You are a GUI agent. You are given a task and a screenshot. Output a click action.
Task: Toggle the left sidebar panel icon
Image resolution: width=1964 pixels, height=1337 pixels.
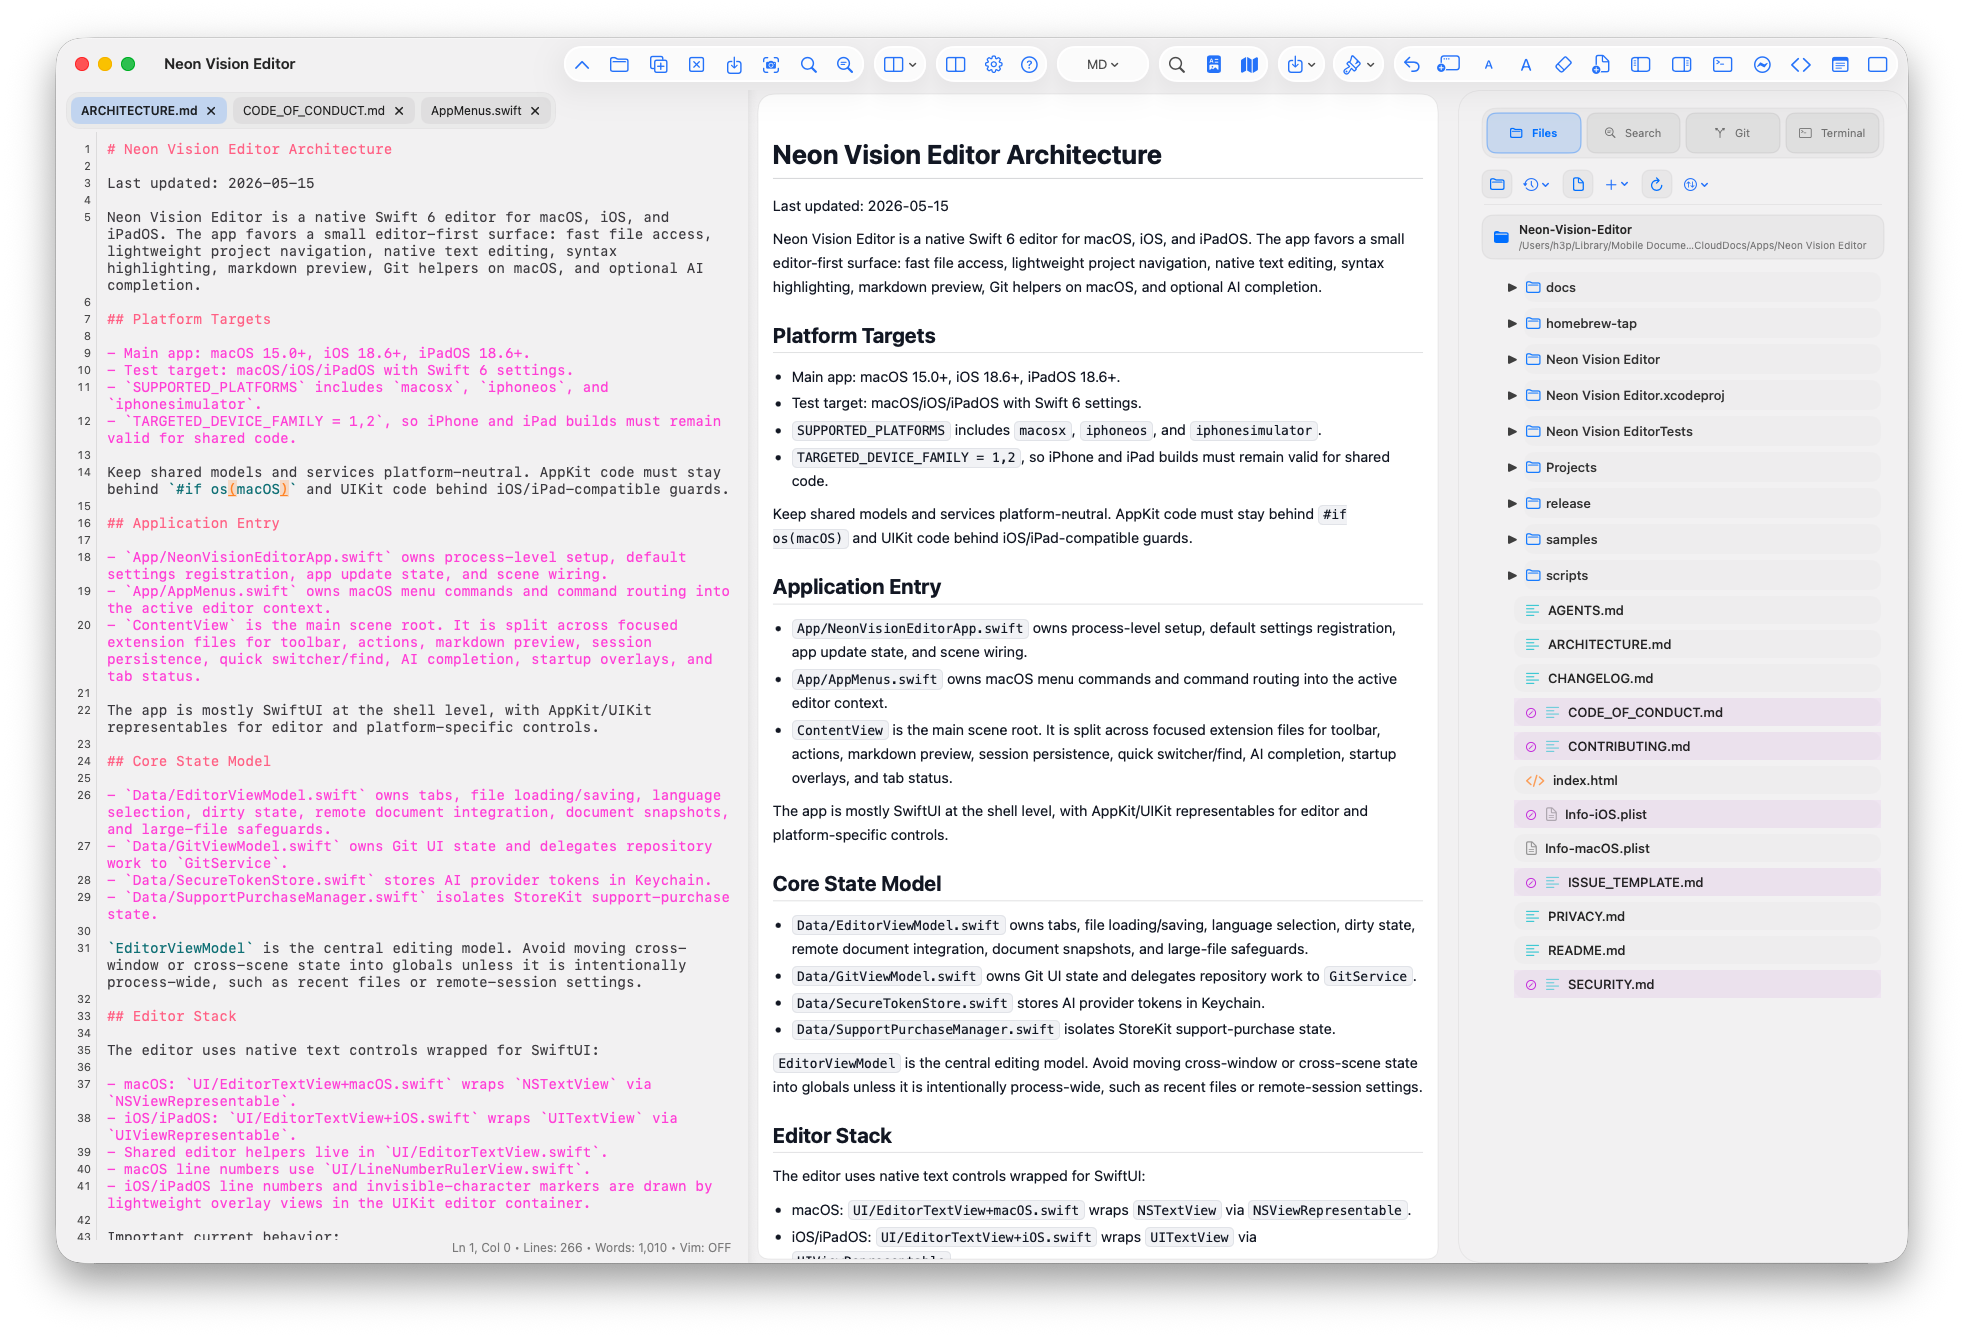point(1640,65)
